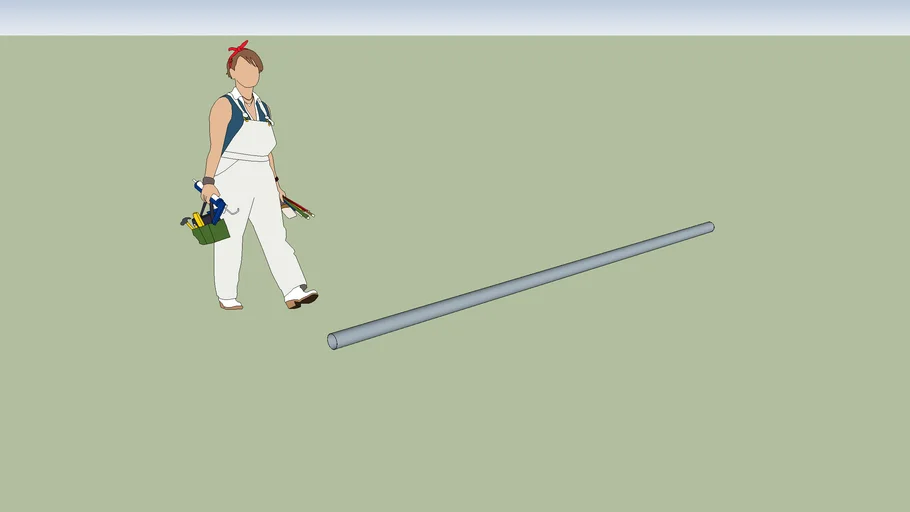910x512 pixels.
Task: Select the bracelet on her wrist
Action: point(208,182)
